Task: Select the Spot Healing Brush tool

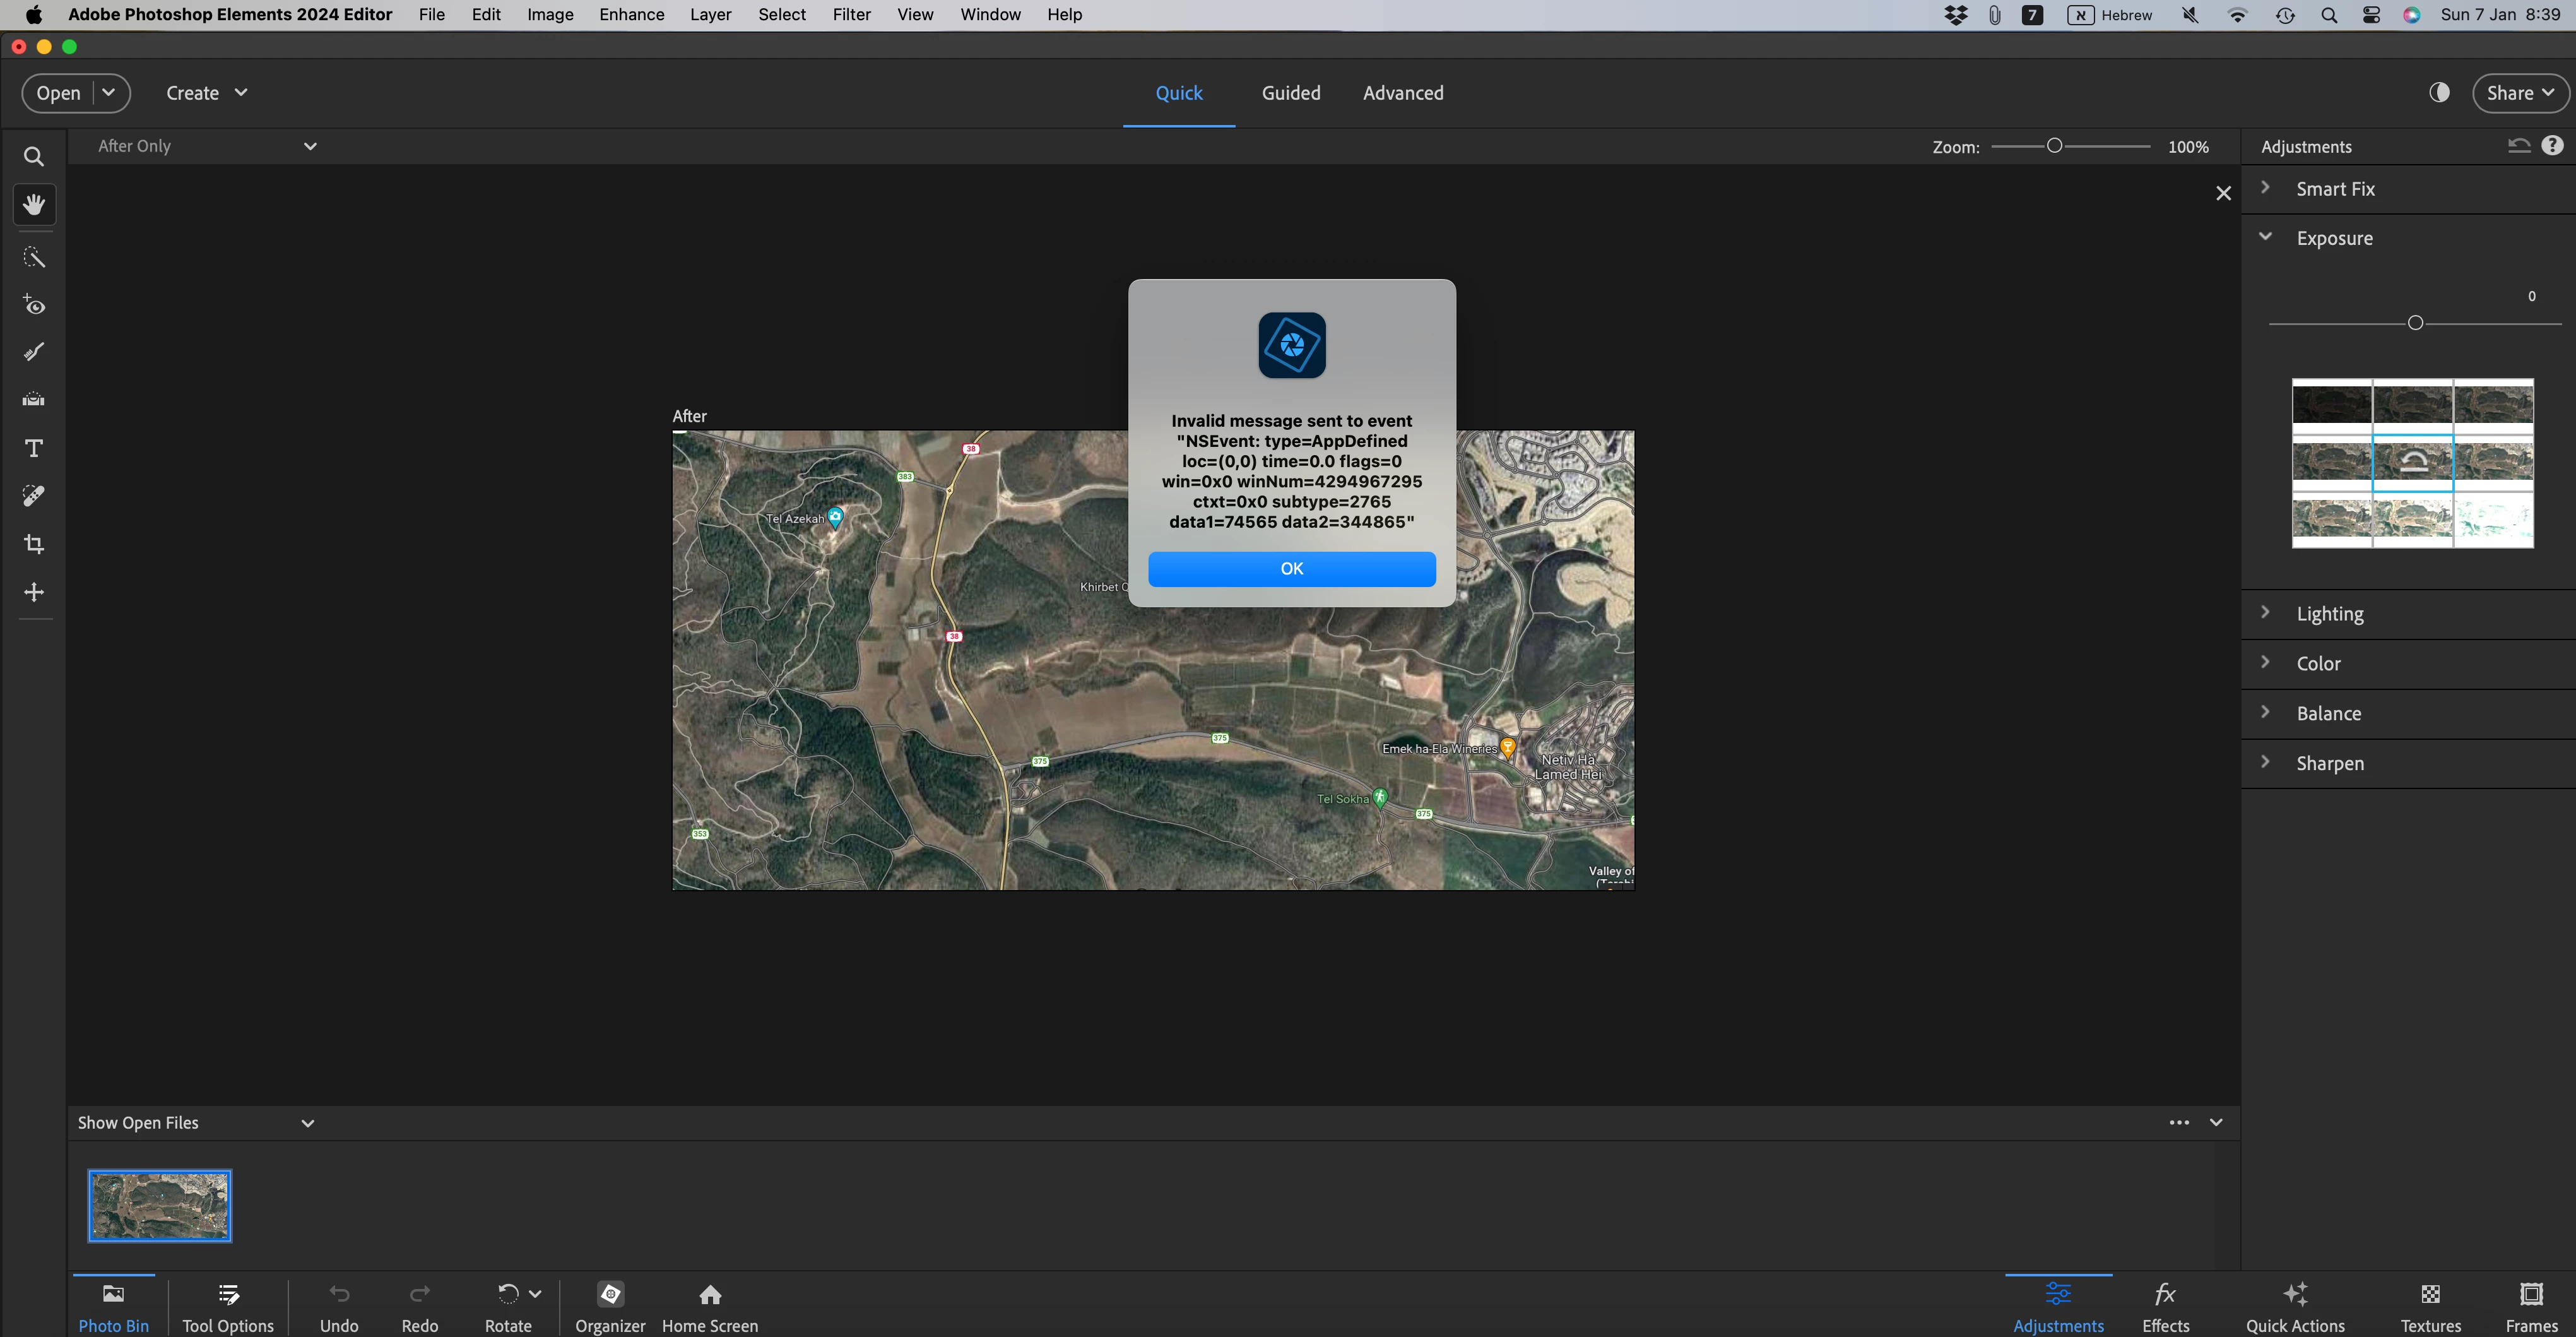Action: [x=34, y=496]
